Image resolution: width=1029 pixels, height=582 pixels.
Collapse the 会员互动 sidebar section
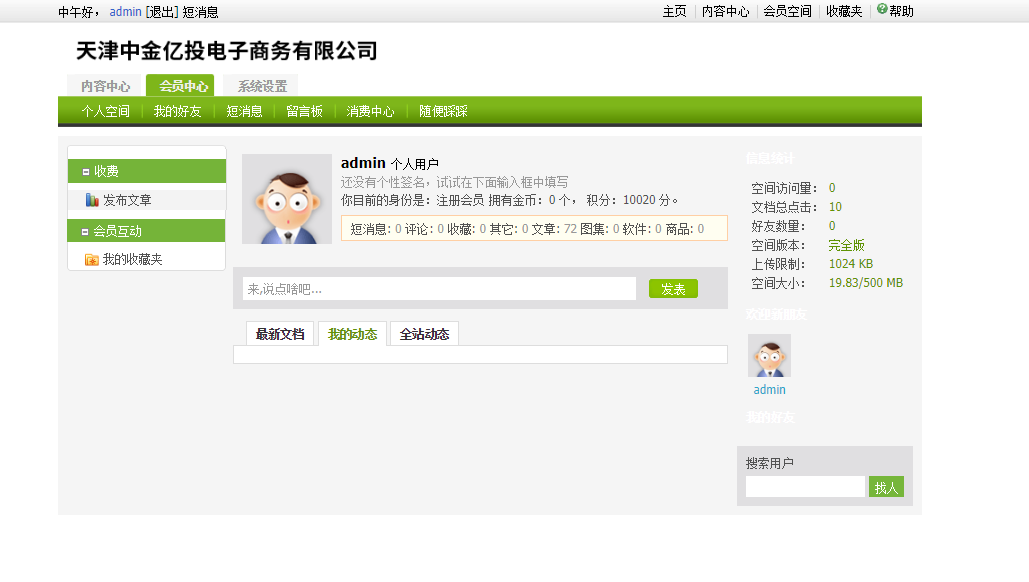click(86, 232)
